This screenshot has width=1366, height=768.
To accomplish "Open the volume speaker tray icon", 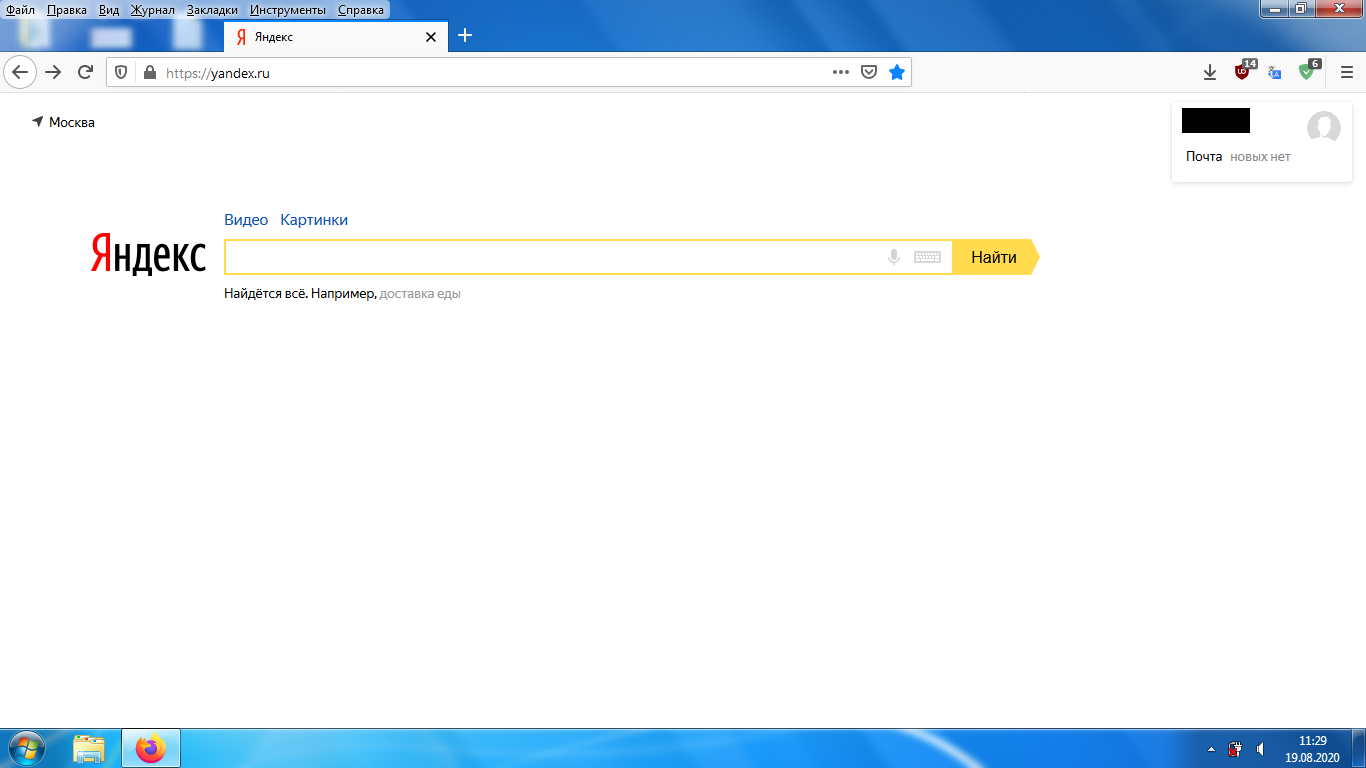I will [x=1261, y=748].
